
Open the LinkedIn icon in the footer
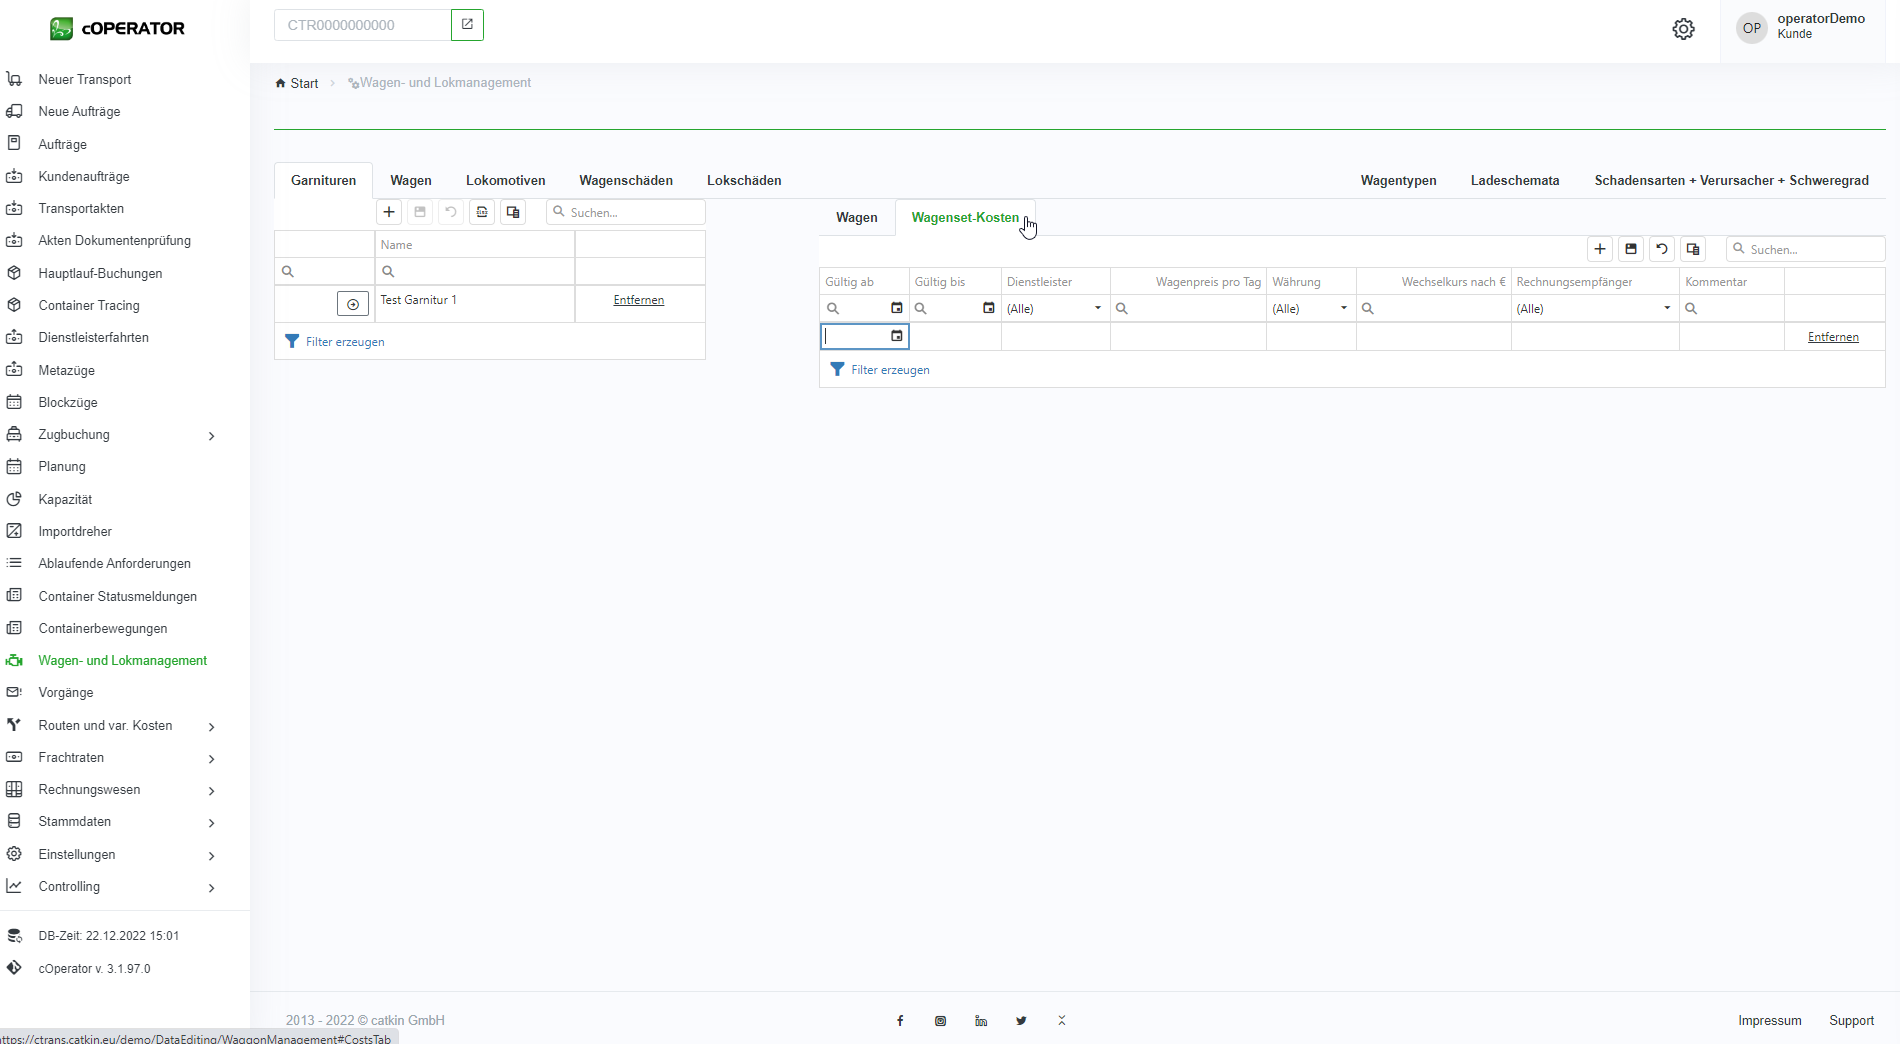point(981,1021)
